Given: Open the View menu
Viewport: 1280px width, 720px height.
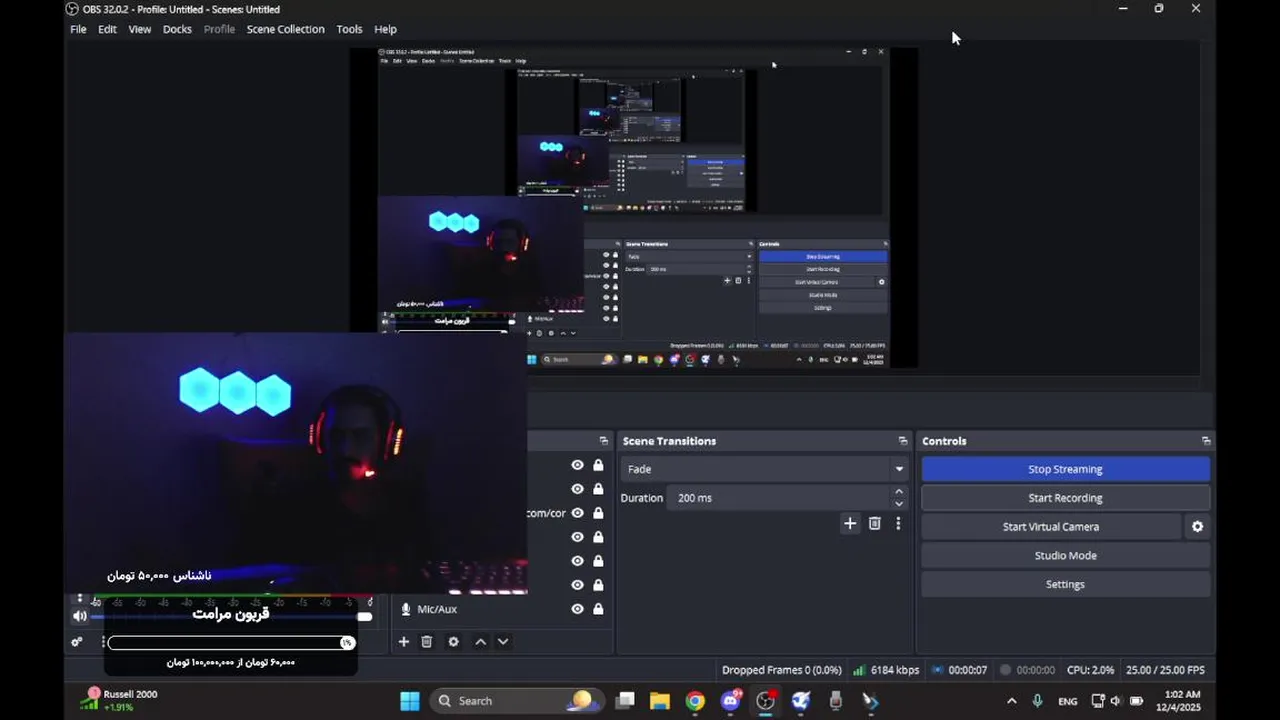Looking at the screenshot, I should coord(140,29).
